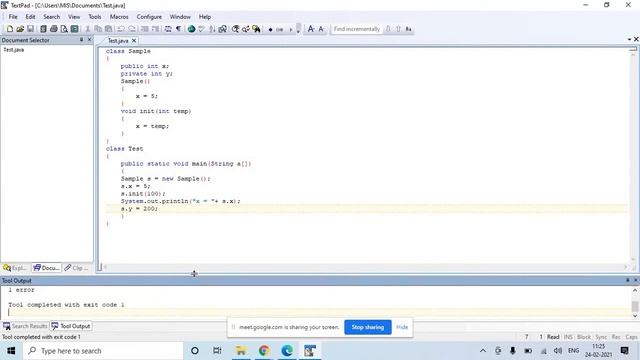Screen dimensions: 640x360
Task: Select Test.java in Document Selector list
Action: pyautogui.click(x=13, y=50)
